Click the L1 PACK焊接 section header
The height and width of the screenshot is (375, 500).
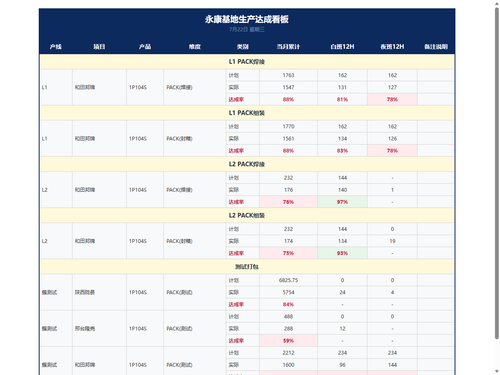tap(247, 62)
